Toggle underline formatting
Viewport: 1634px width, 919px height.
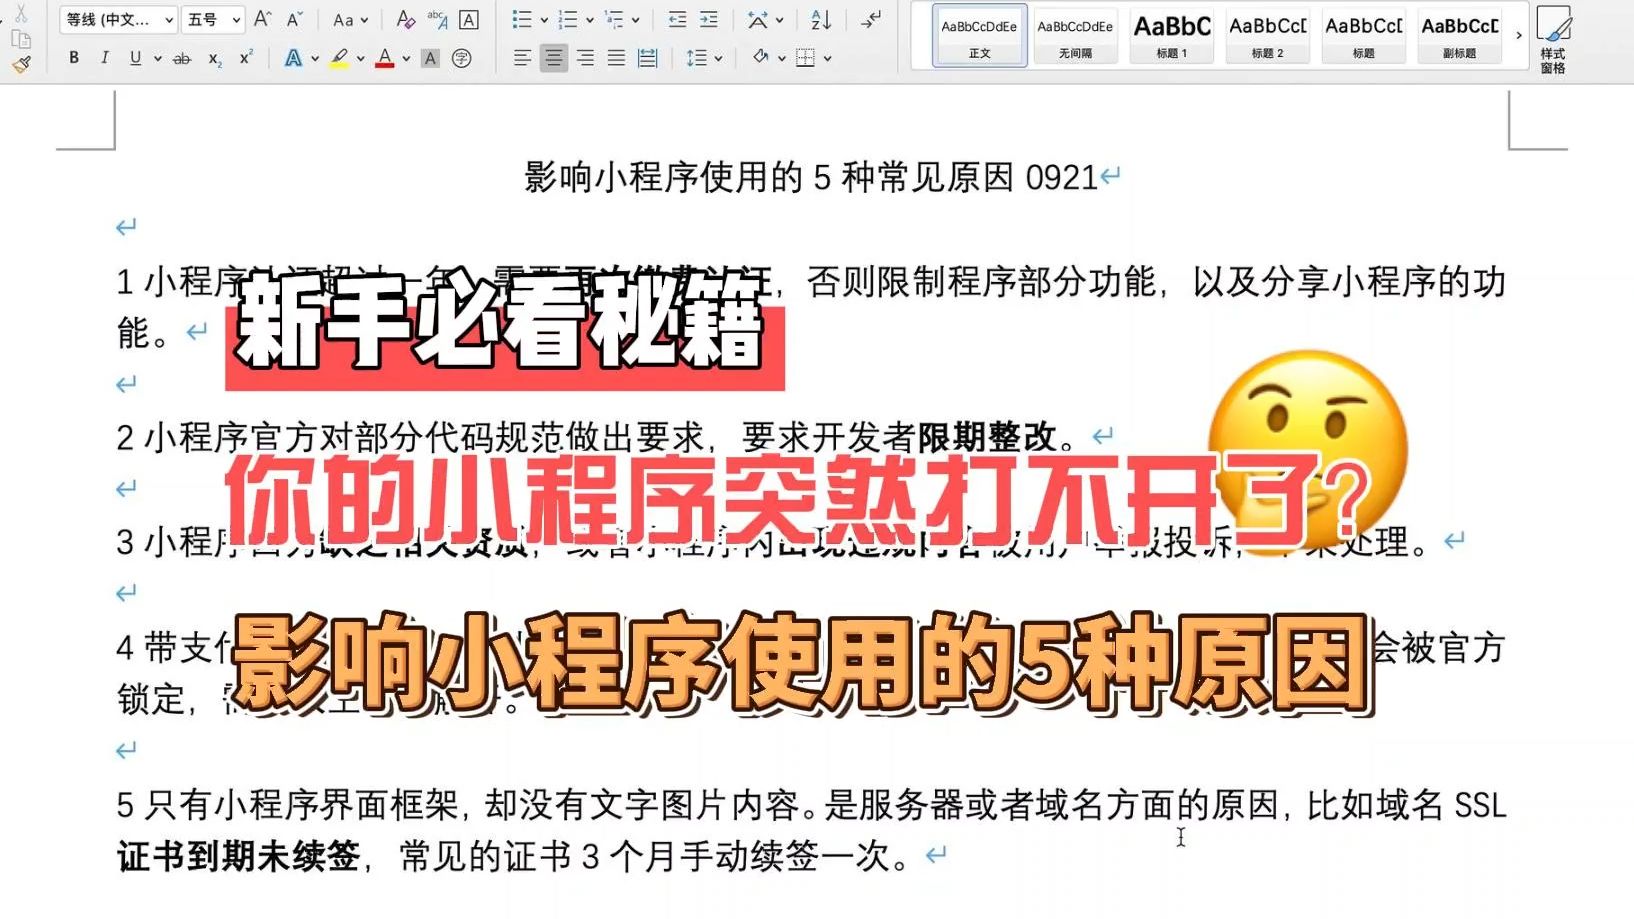[x=135, y=58]
